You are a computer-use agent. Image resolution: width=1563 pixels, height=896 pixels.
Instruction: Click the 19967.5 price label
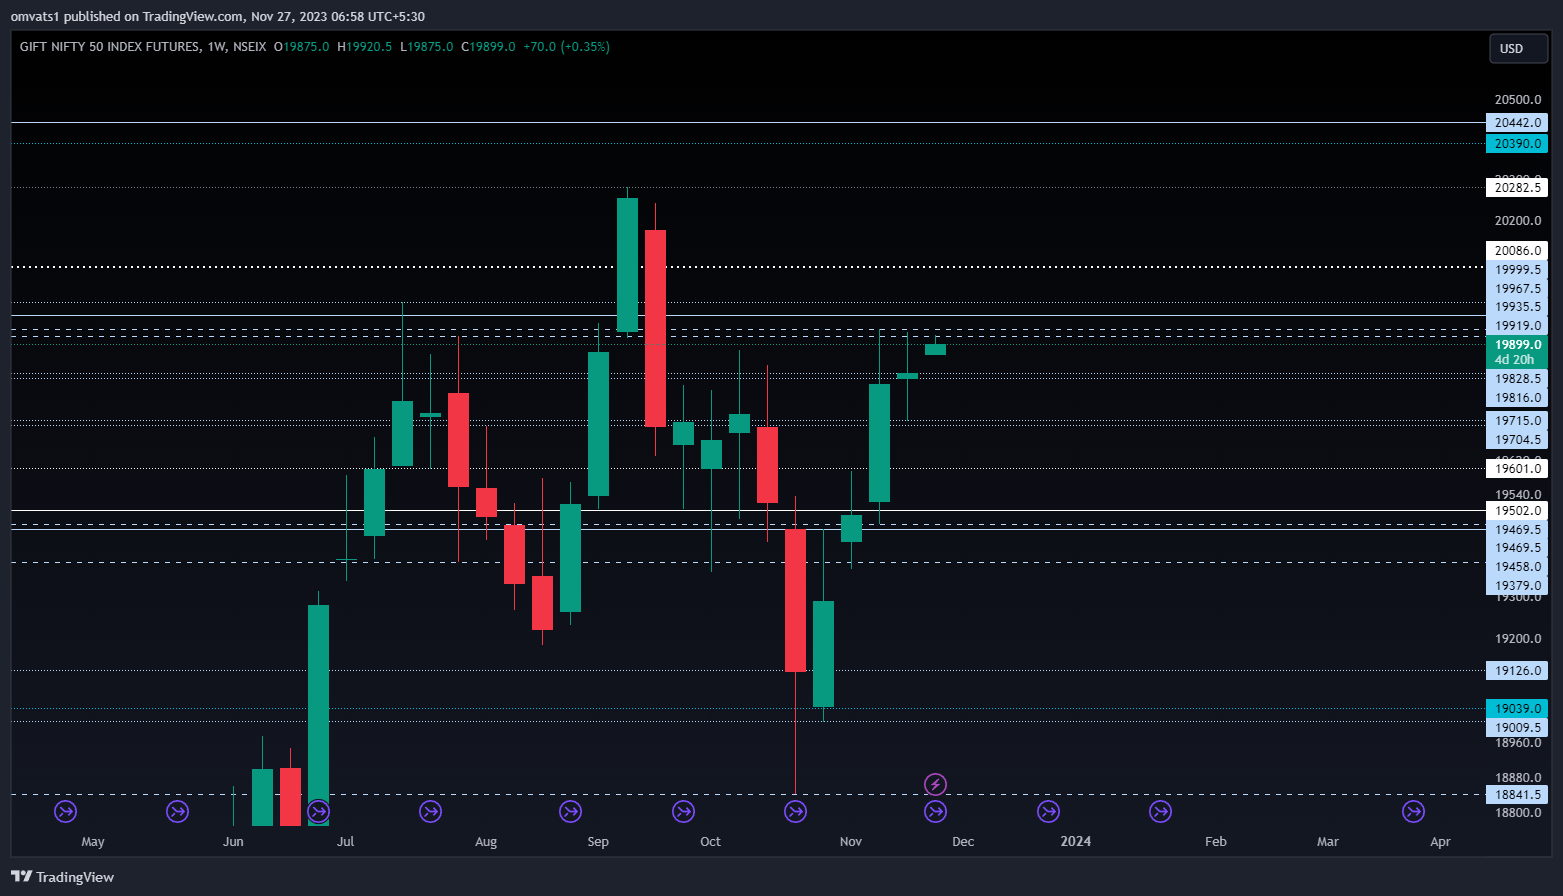point(1517,289)
